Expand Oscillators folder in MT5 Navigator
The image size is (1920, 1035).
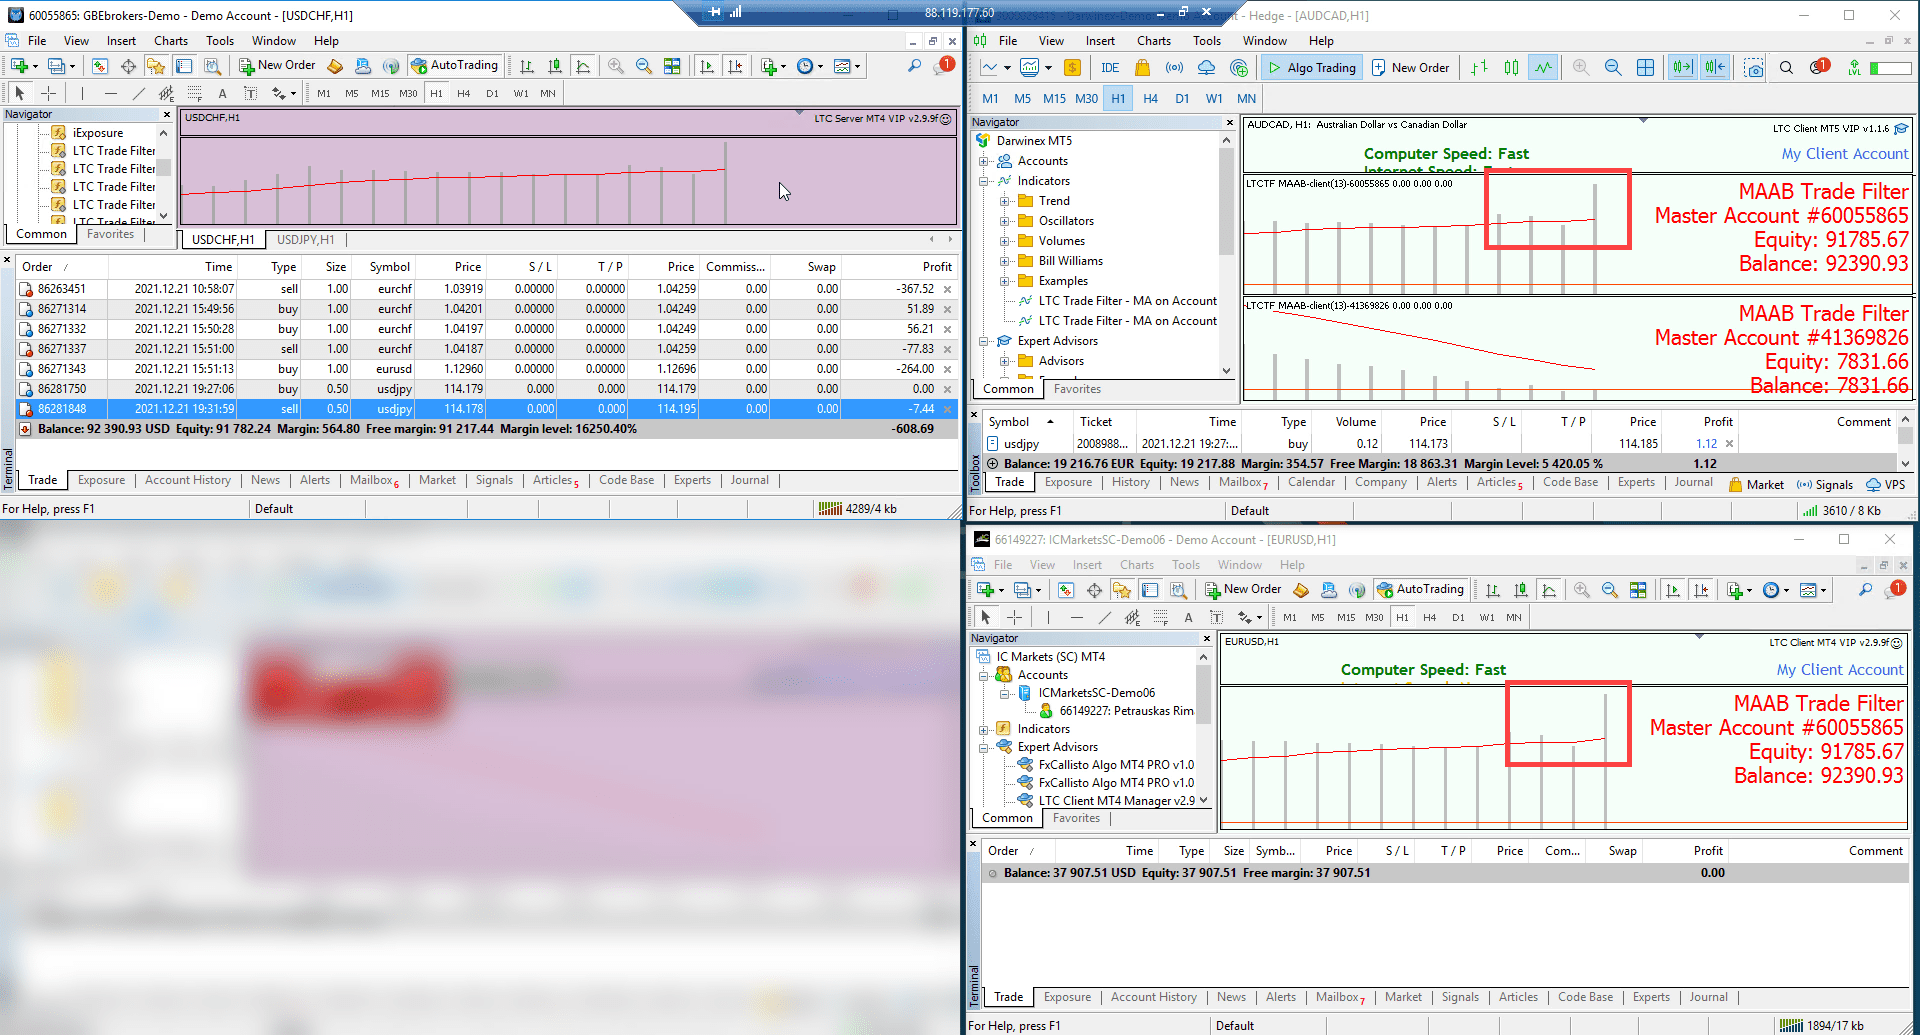point(1005,221)
